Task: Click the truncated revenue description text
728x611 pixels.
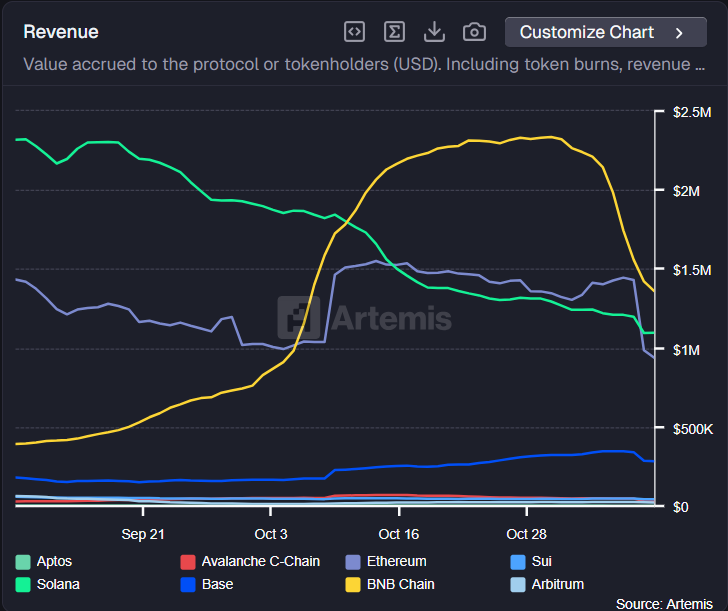Action: pyautogui.click(x=356, y=65)
